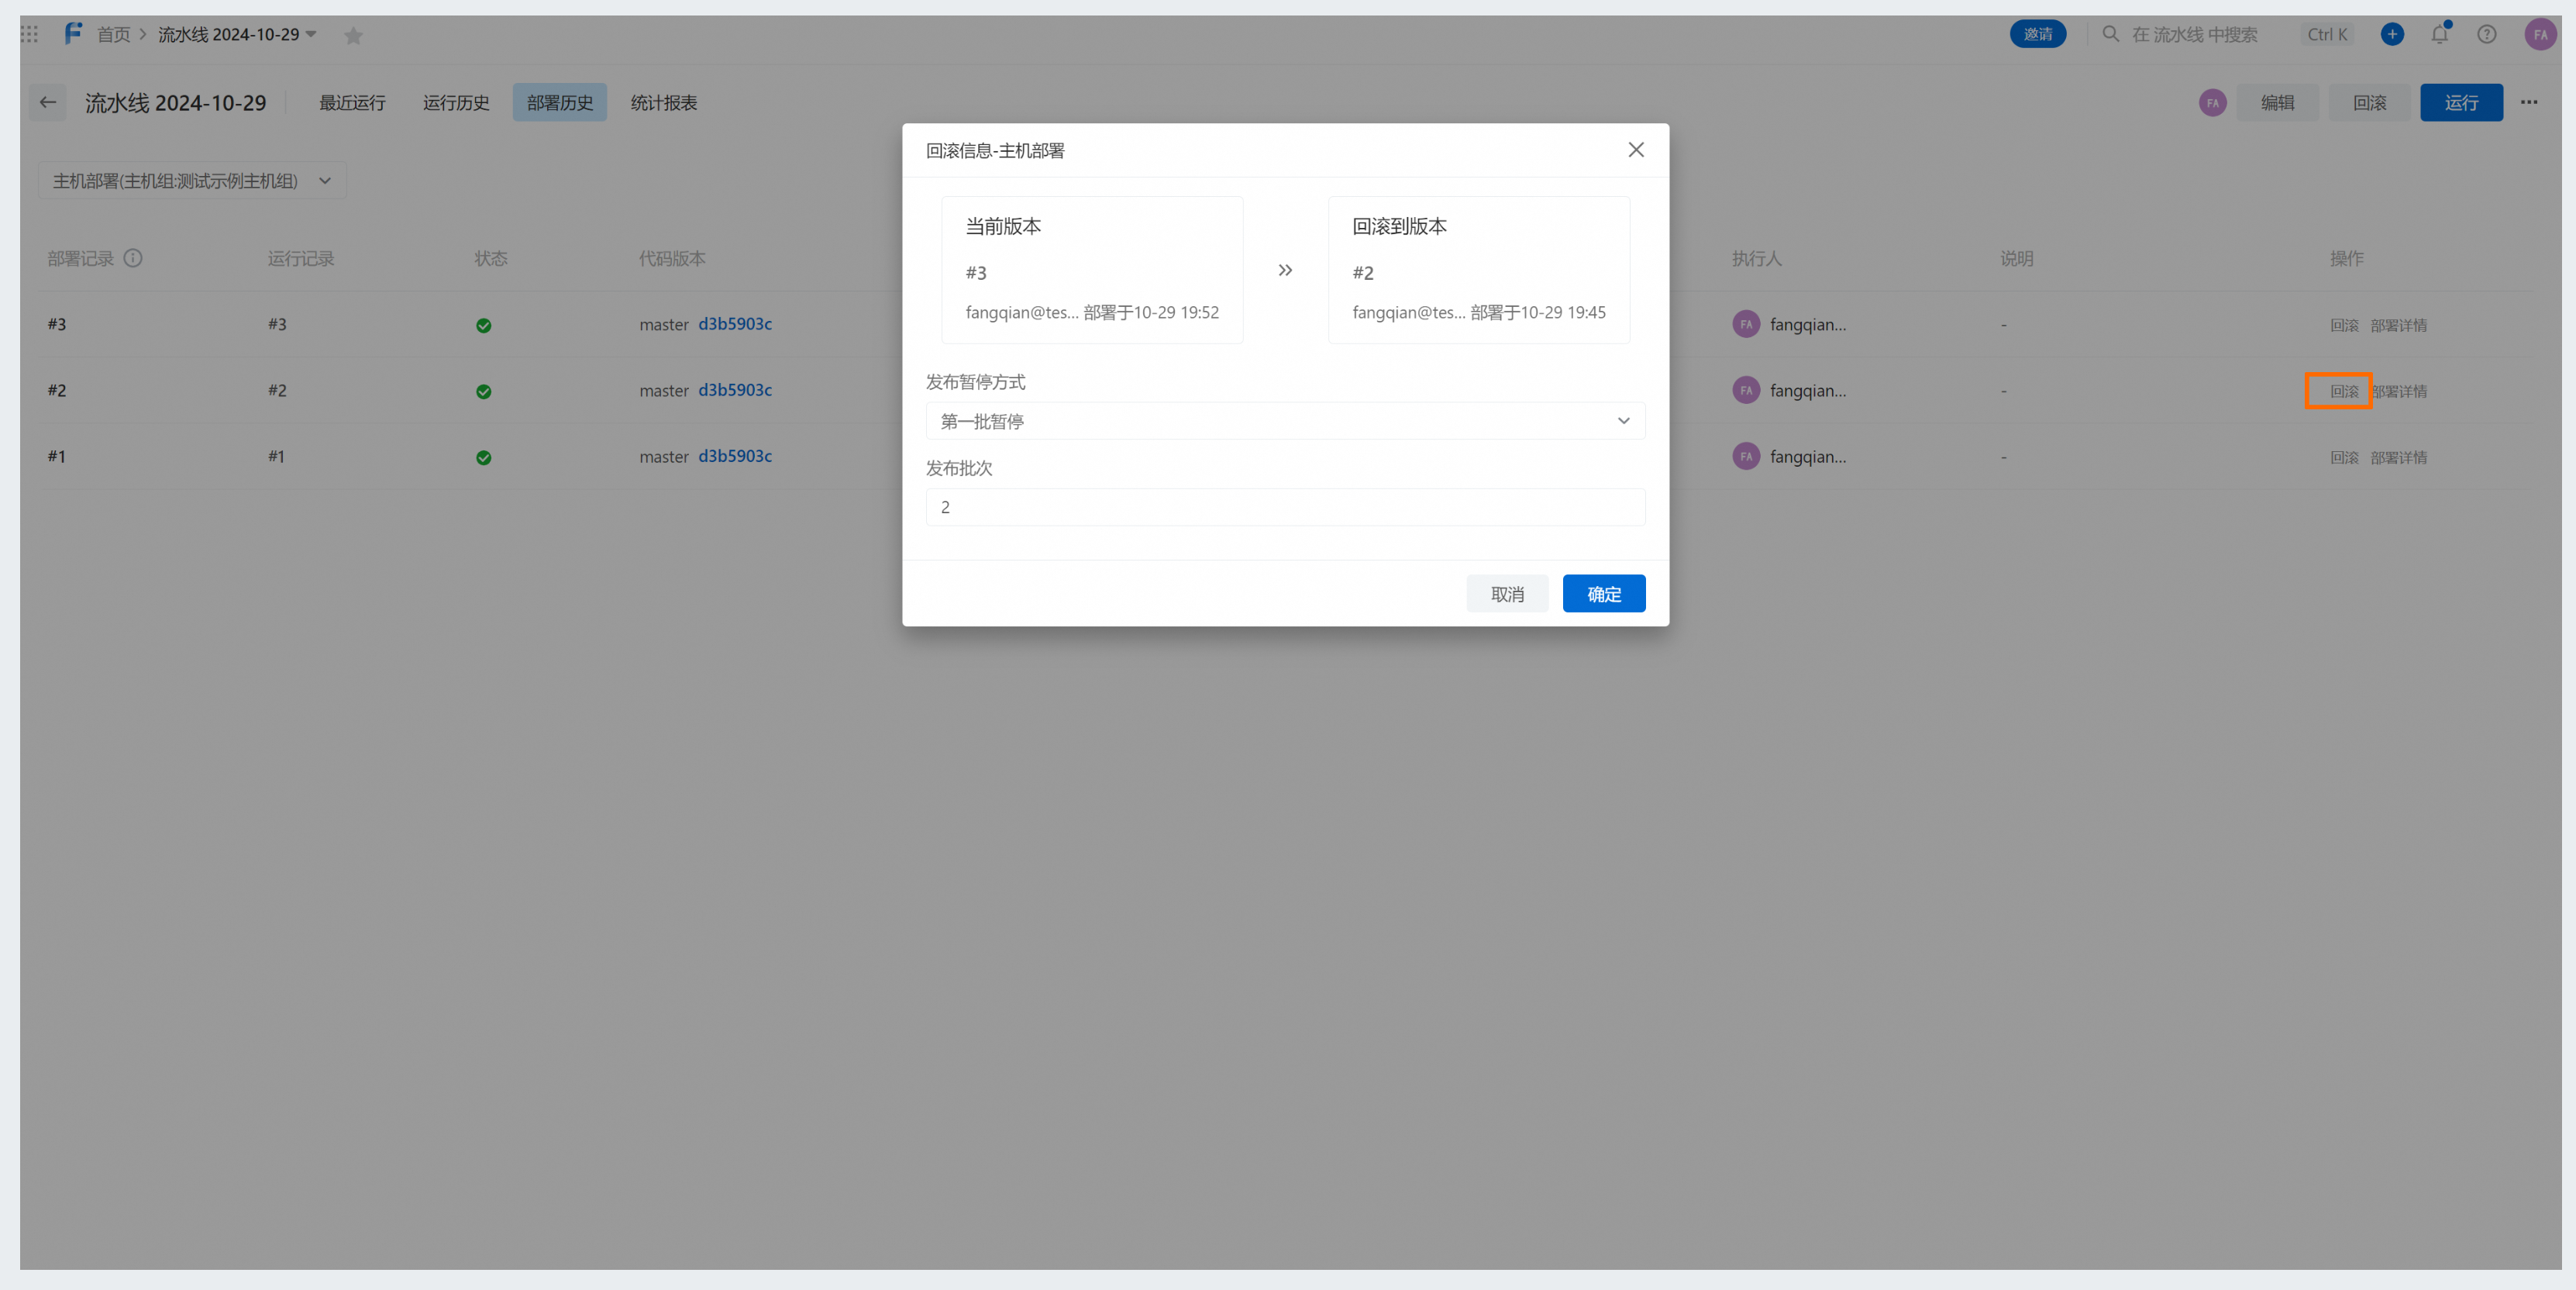
Task: Open the FA user avatar menu
Action: [2540, 34]
